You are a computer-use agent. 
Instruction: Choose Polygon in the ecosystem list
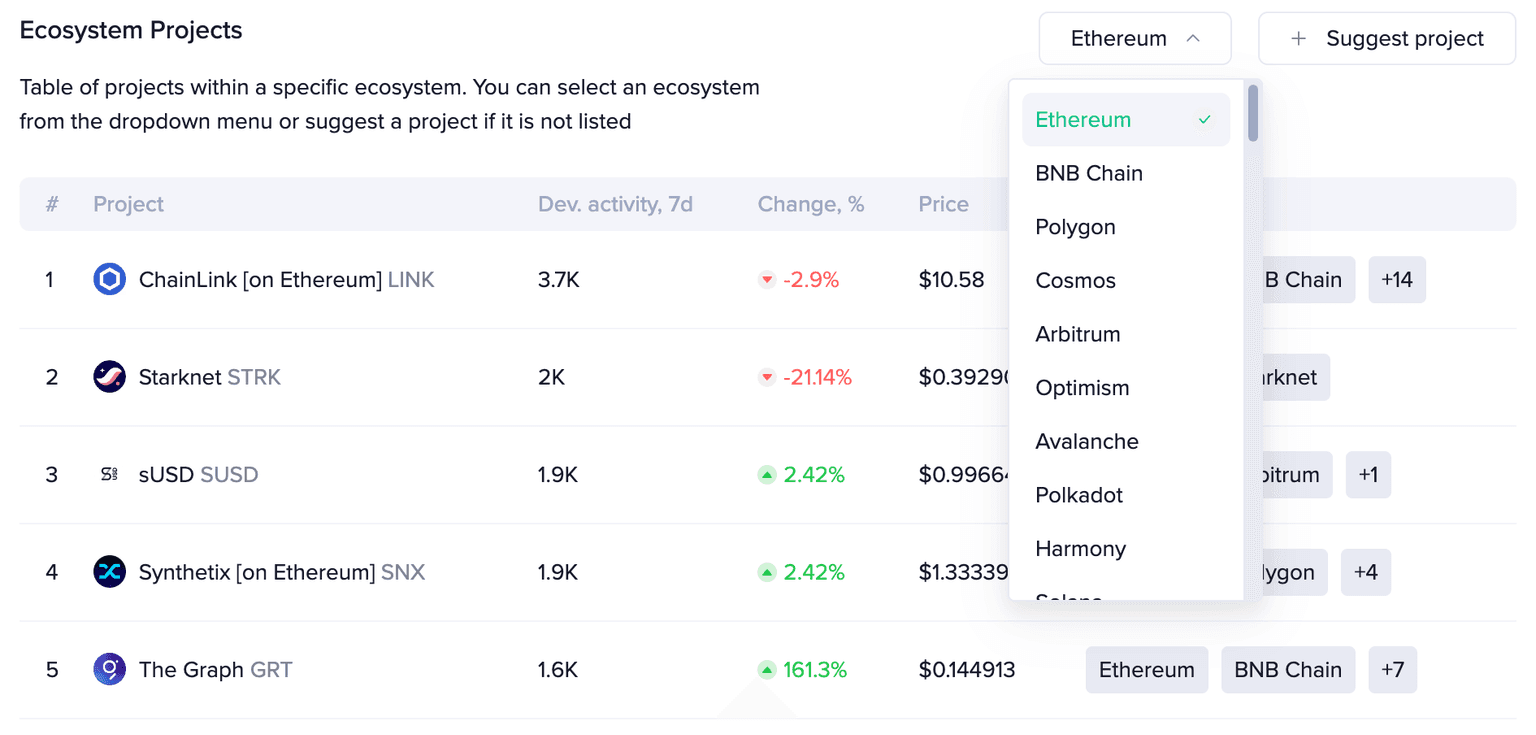pos(1075,227)
